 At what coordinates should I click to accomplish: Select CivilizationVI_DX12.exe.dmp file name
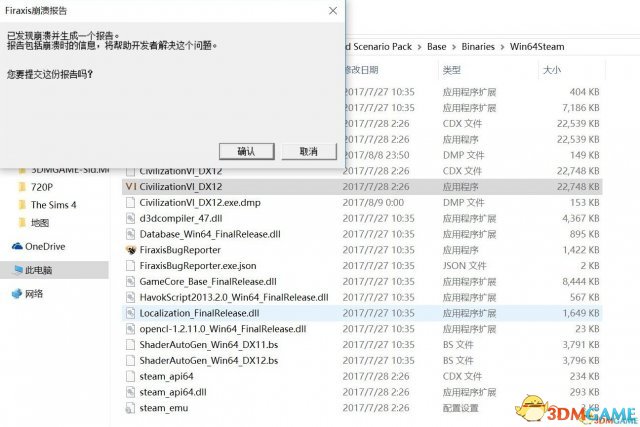coord(200,203)
